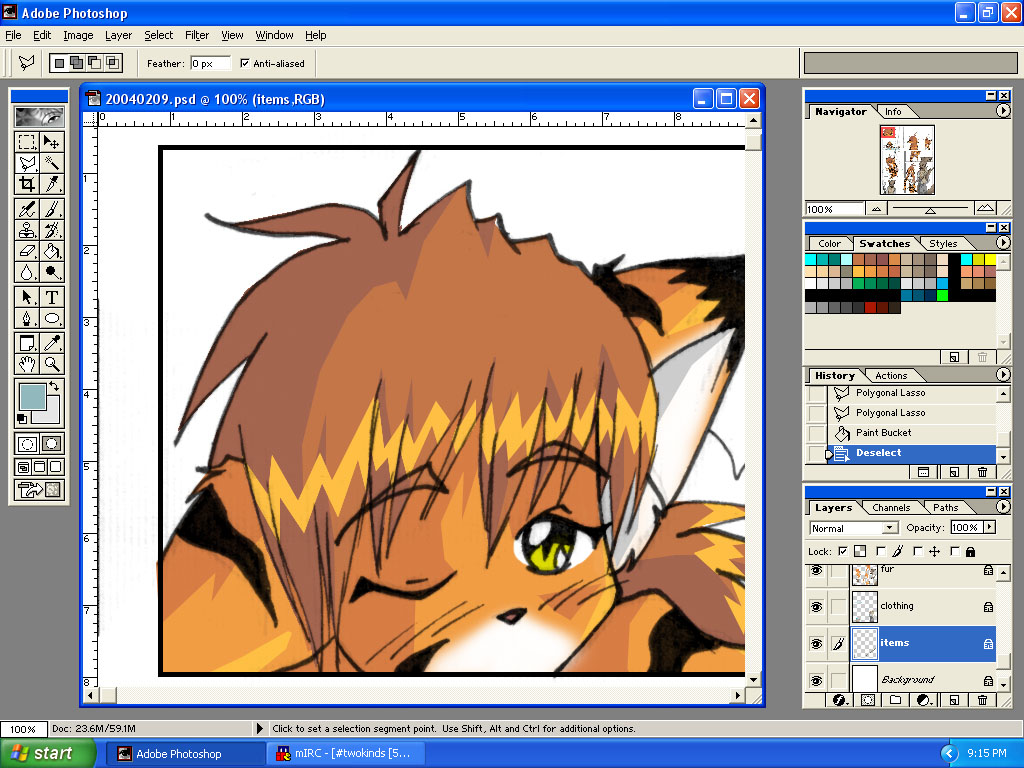Select the Notes tool
This screenshot has height=768, width=1024.
tap(27, 343)
